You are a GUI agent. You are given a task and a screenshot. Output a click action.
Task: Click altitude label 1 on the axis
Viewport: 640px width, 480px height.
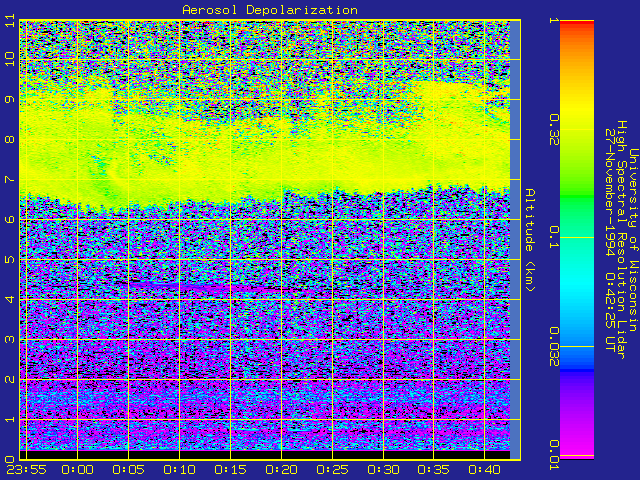point(10,420)
